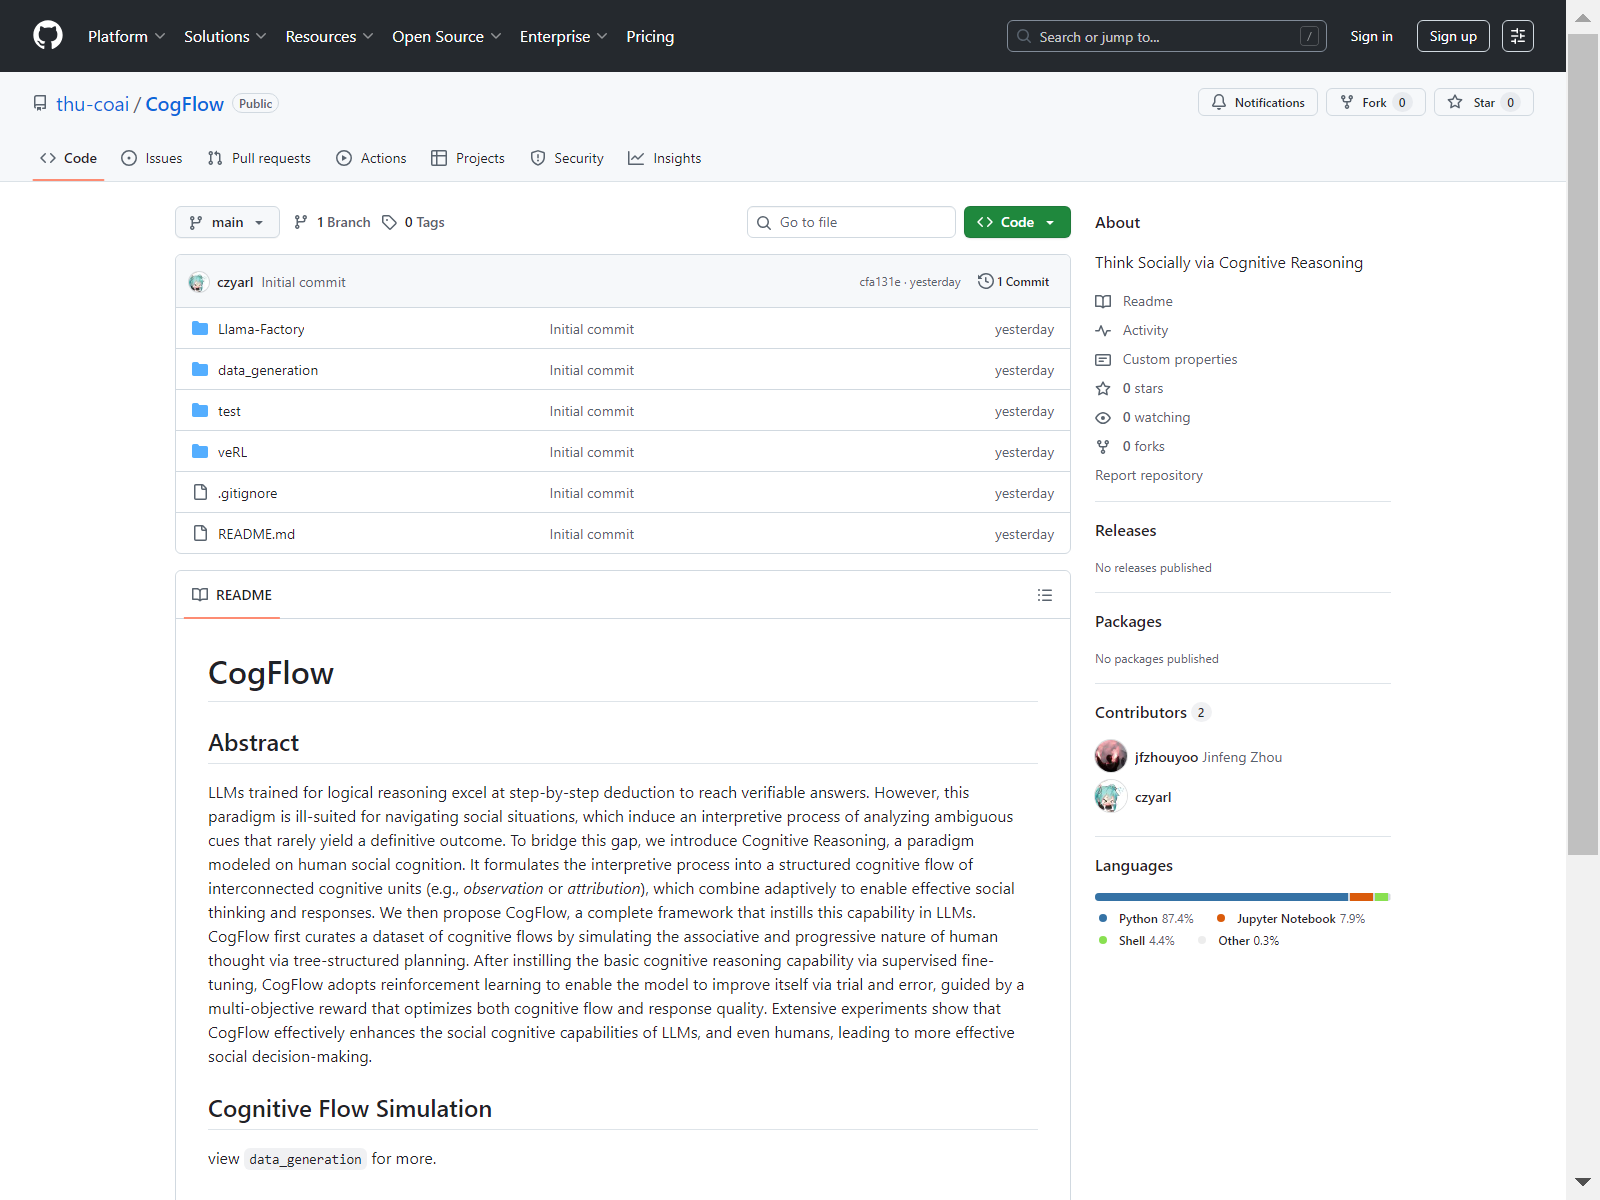Click the Notifications bell button
Image resolution: width=1600 pixels, height=1200 pixels.
tap(1258, 102)
